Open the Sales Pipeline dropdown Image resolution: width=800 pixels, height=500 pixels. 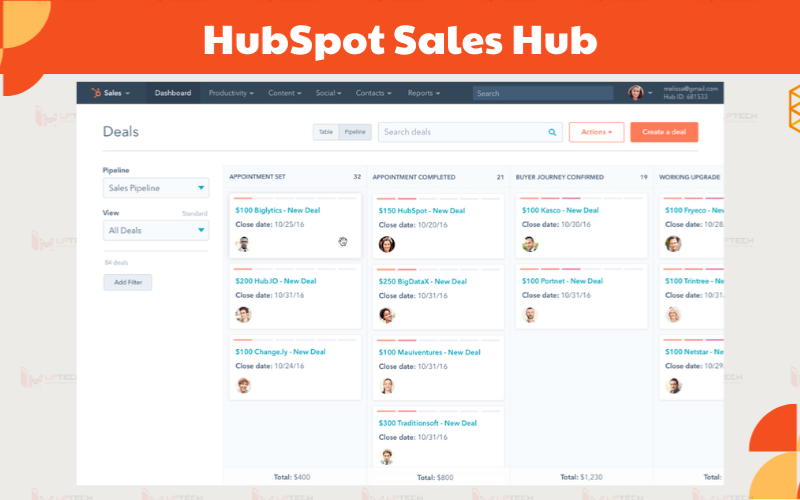click(x=156, y=188)
